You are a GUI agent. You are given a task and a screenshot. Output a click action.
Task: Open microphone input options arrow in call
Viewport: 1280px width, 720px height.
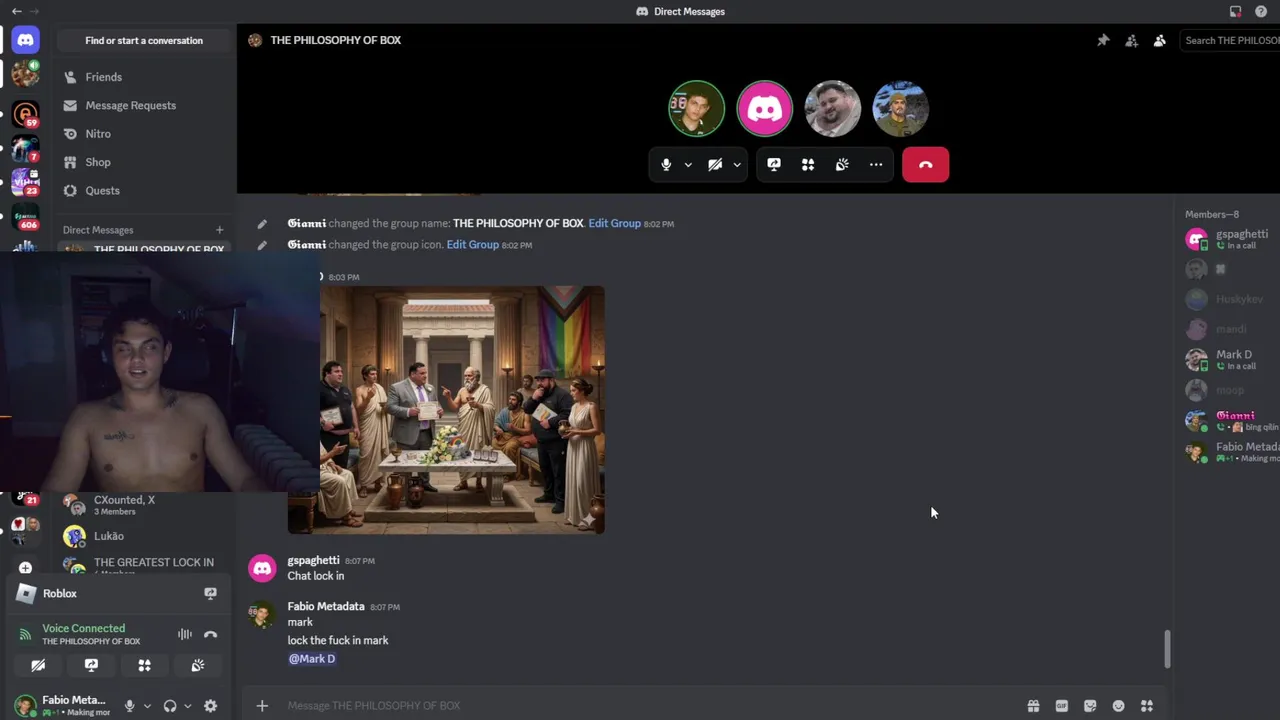pyautogui.click(x=688, y=165)
